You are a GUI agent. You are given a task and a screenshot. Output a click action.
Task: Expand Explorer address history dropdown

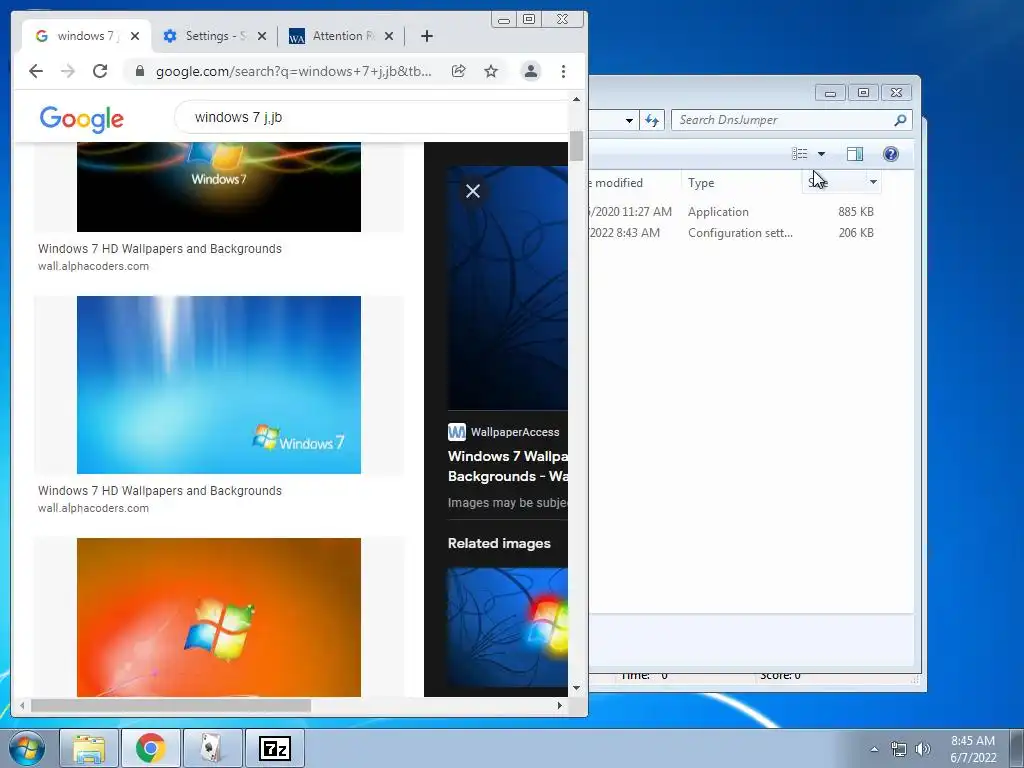[629, 120]
